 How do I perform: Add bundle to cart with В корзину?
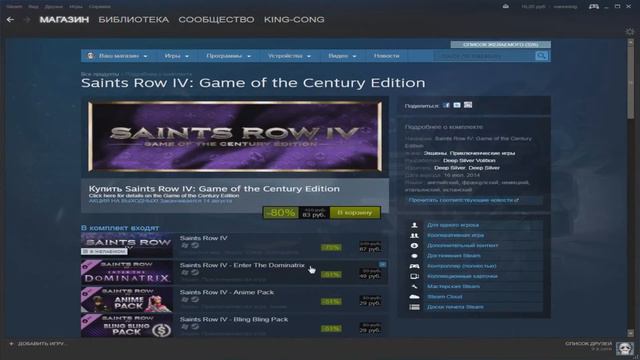tap(354, 213)
